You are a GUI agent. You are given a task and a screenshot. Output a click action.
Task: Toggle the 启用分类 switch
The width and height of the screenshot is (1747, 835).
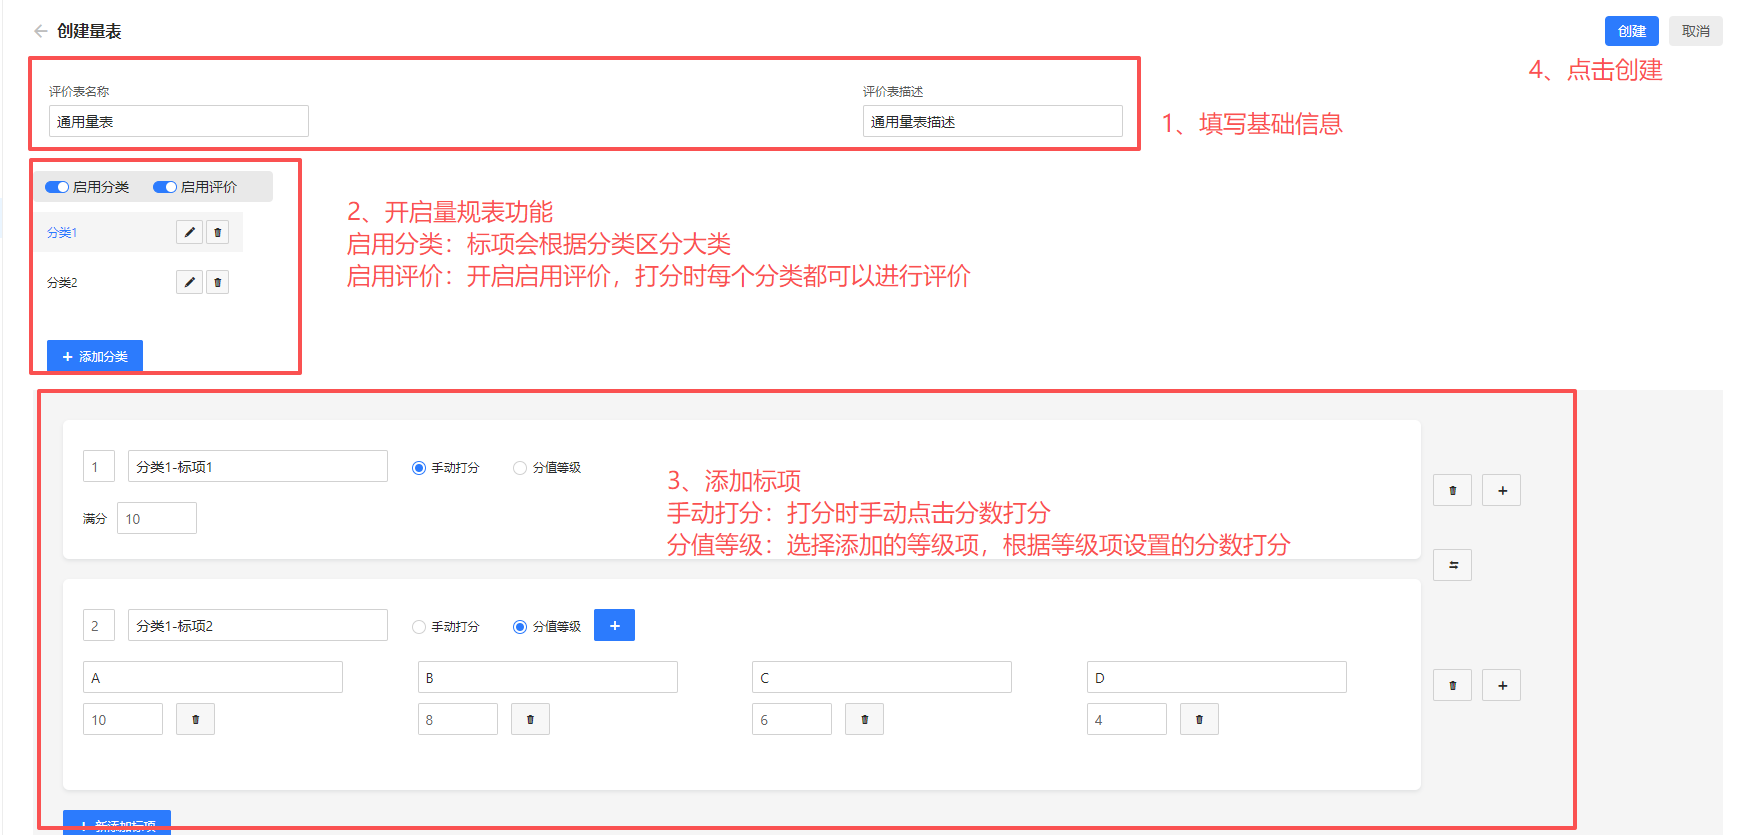pos(57,187)
